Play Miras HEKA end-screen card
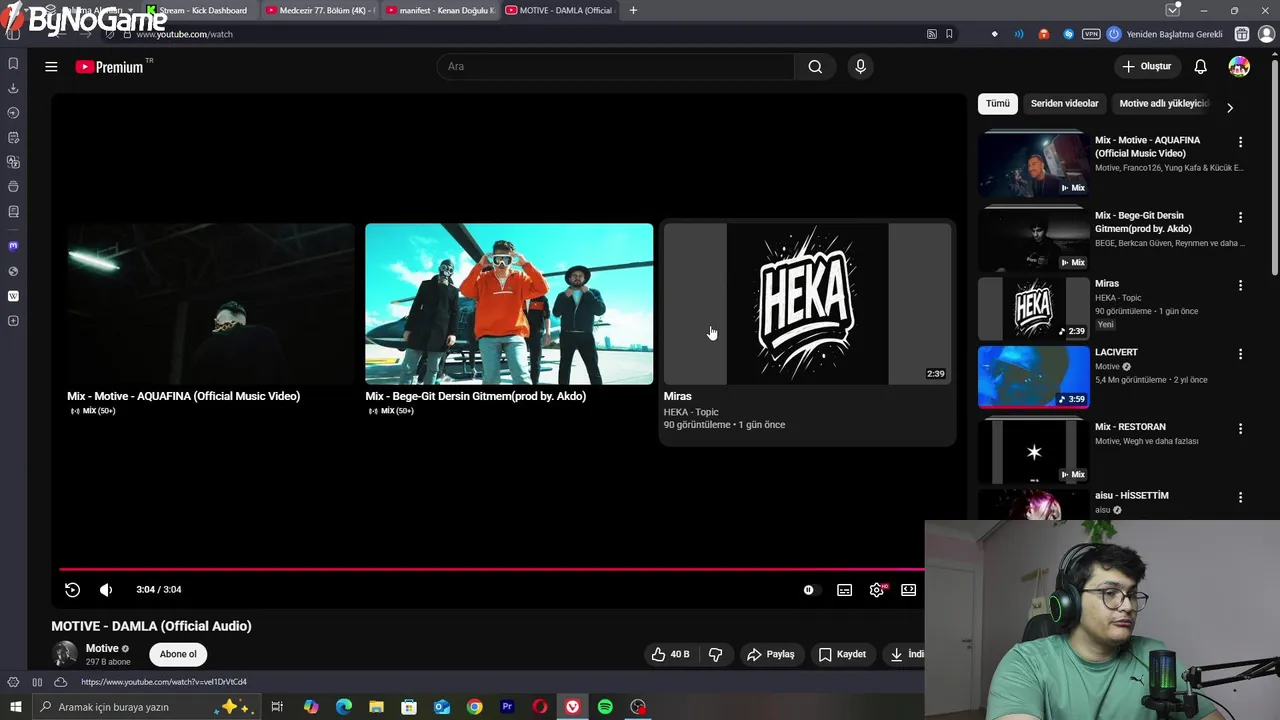The width and height of the screenshot is (1280, 720). (807, 332)
